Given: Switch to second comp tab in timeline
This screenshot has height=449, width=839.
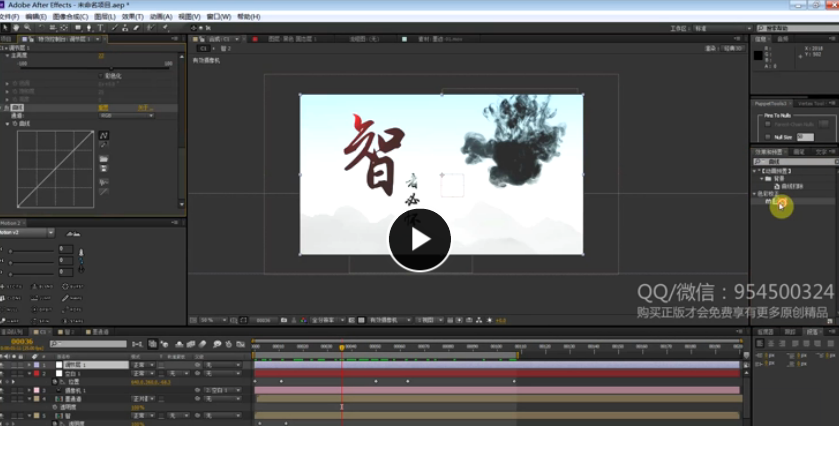Looking at the screenshot, I should [65, 332].
